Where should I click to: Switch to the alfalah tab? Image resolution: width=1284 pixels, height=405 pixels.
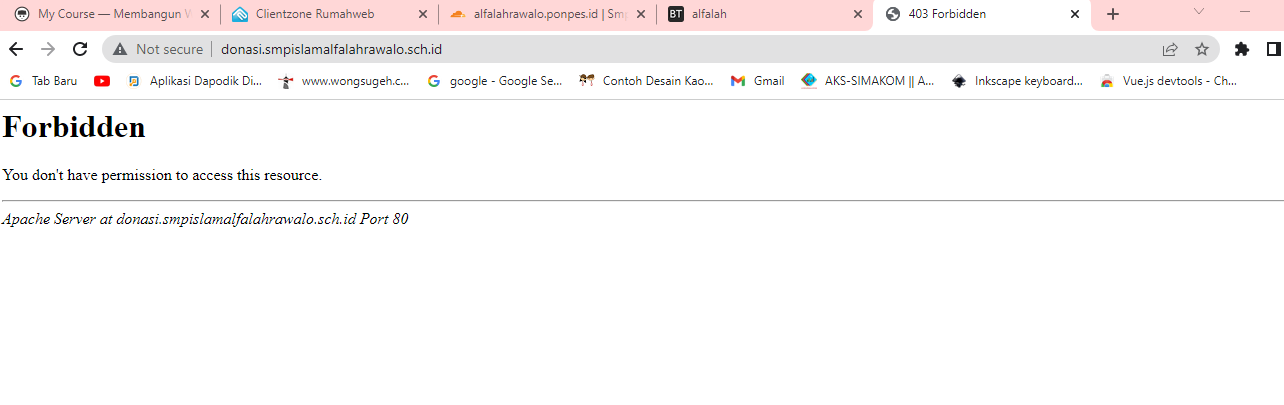click(x=764, y=14)
